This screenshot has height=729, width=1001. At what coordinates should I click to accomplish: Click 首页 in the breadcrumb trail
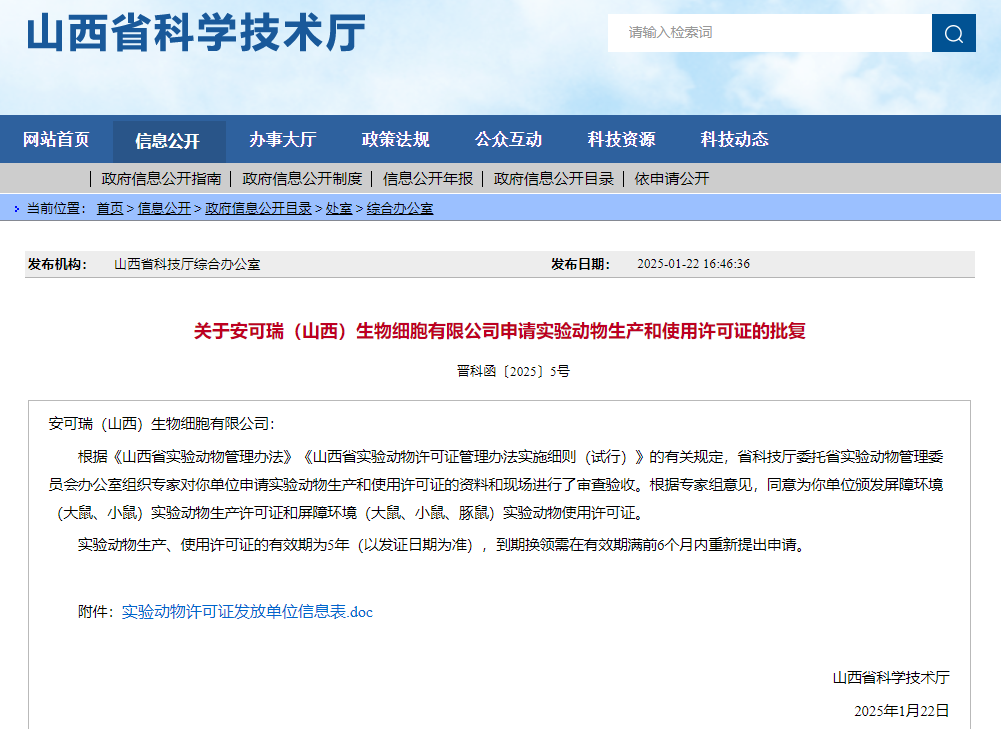(x=110, y=209)
